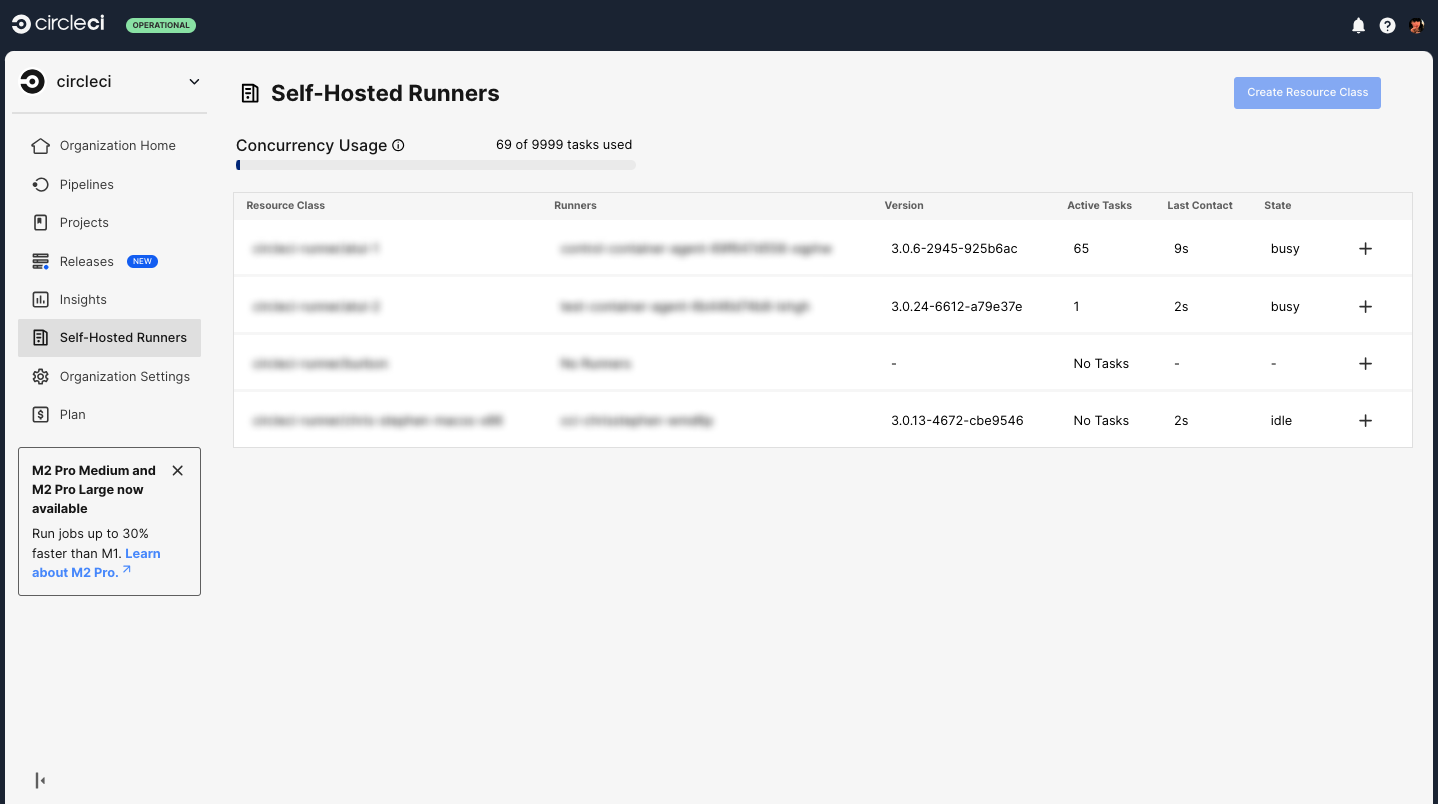Click the OPERATIONAL status badge
Screen dimensions: 1438x804
[x=161, y=25]
